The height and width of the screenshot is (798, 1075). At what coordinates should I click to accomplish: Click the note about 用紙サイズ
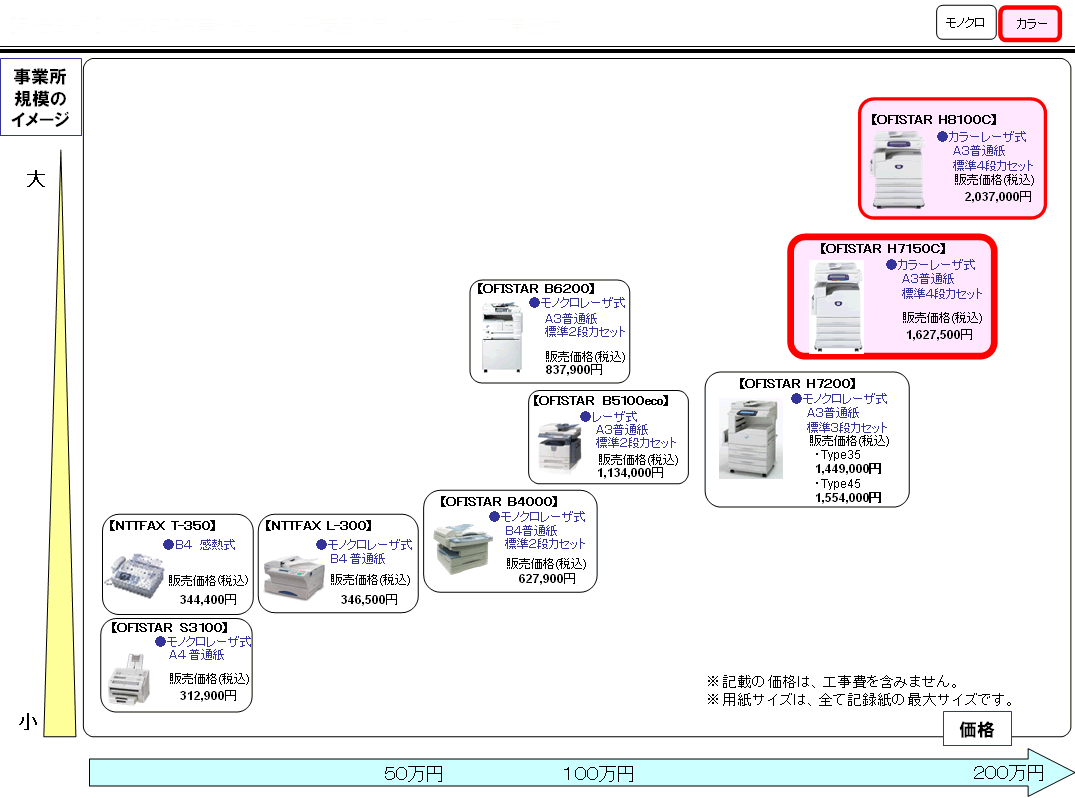point(861,699)
